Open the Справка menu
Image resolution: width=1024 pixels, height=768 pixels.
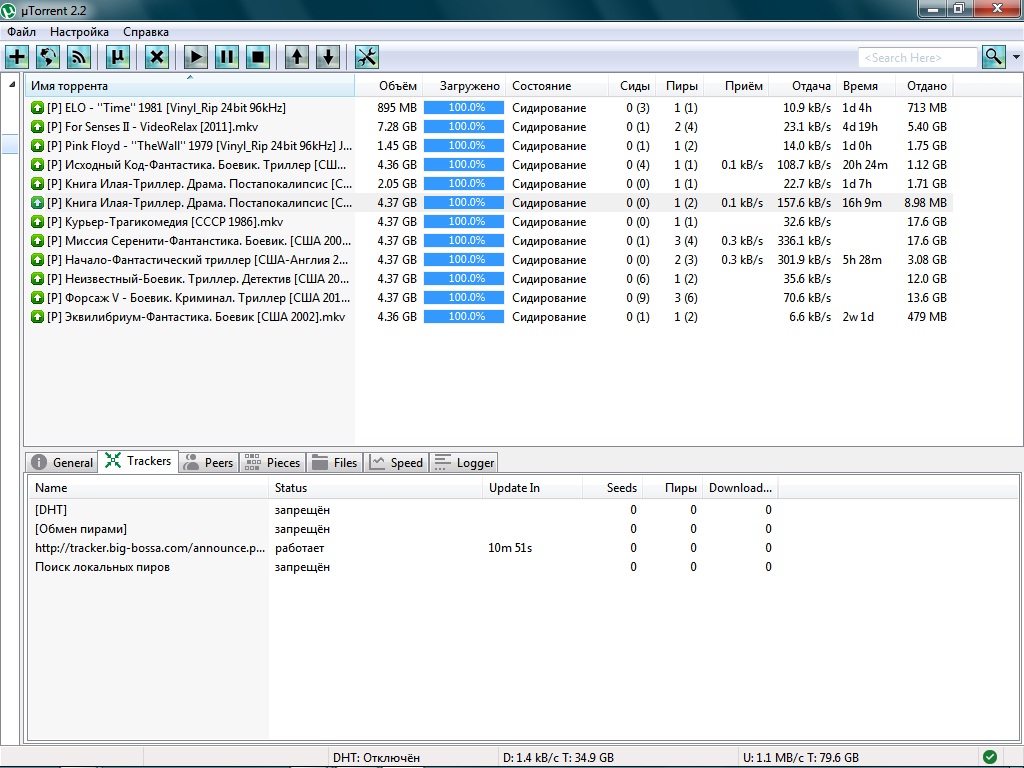(146, 31)
